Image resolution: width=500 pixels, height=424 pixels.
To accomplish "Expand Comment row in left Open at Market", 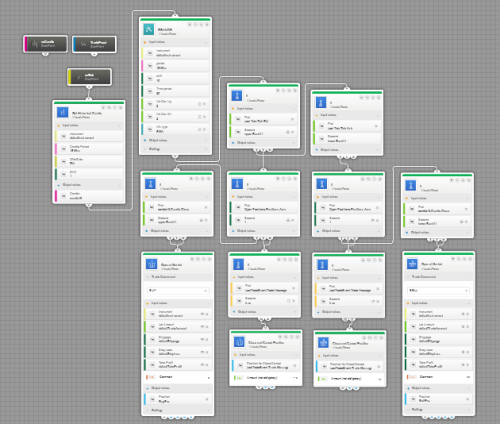I will click(178, 377).
